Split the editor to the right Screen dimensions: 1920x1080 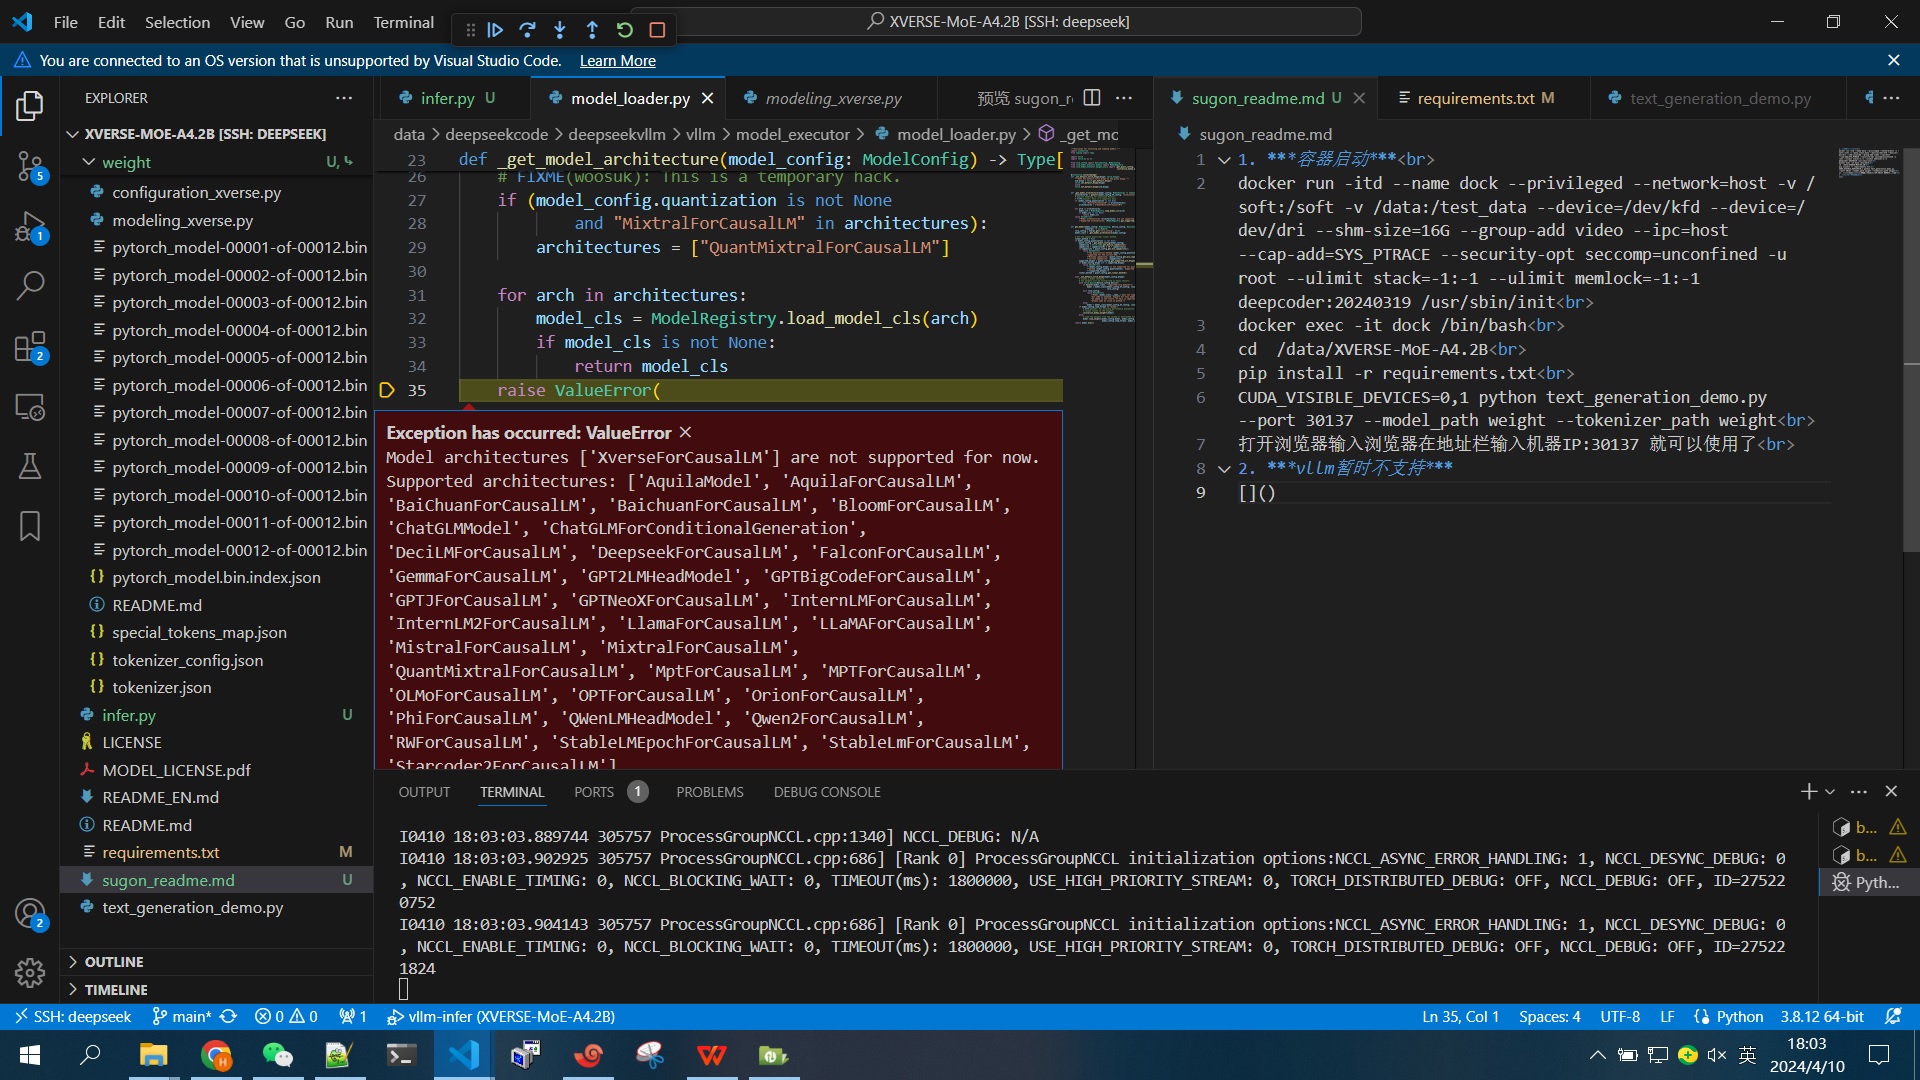click(x=1092, y=98)
